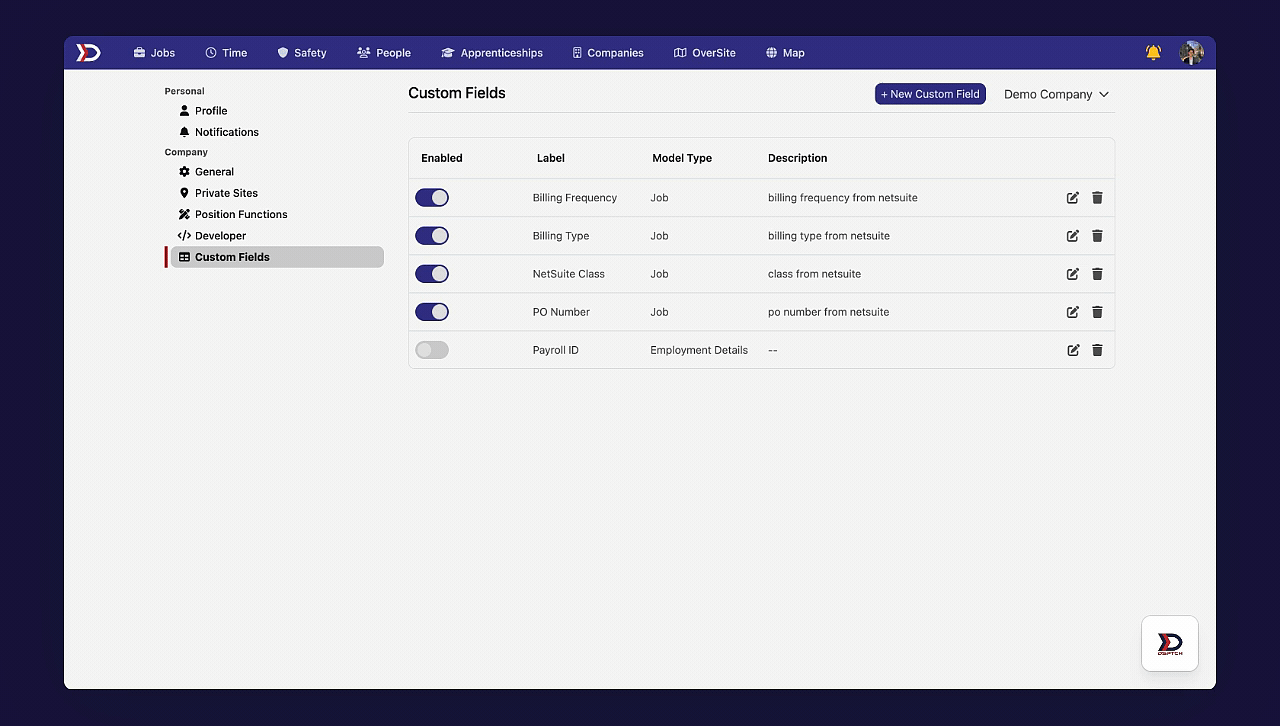Delete the PO Number custom field

1097,312
